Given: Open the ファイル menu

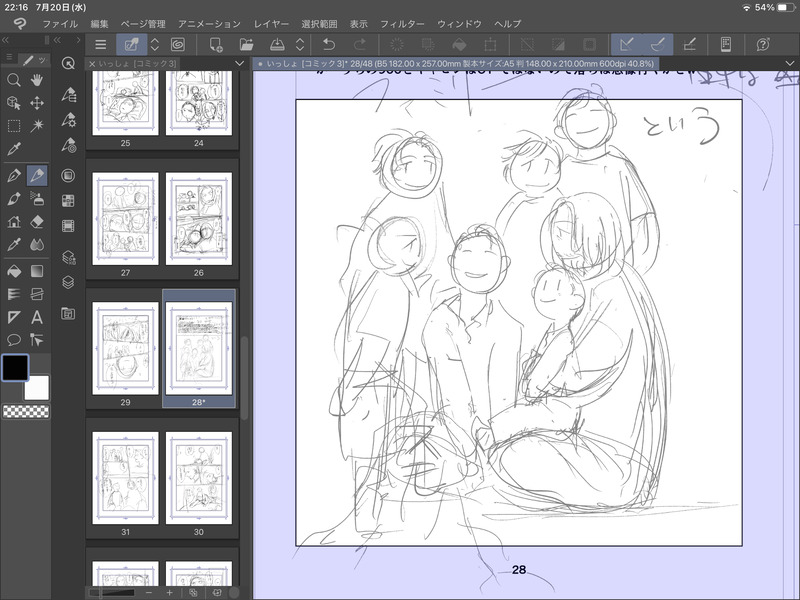Looking at the screenshot, I should click(x=60, y=23).
